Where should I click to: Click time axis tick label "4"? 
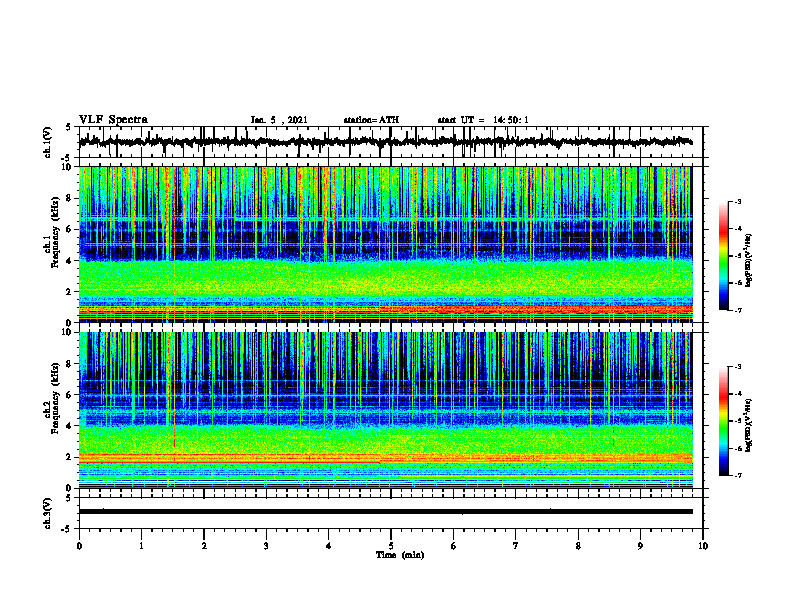click(329, 546)
